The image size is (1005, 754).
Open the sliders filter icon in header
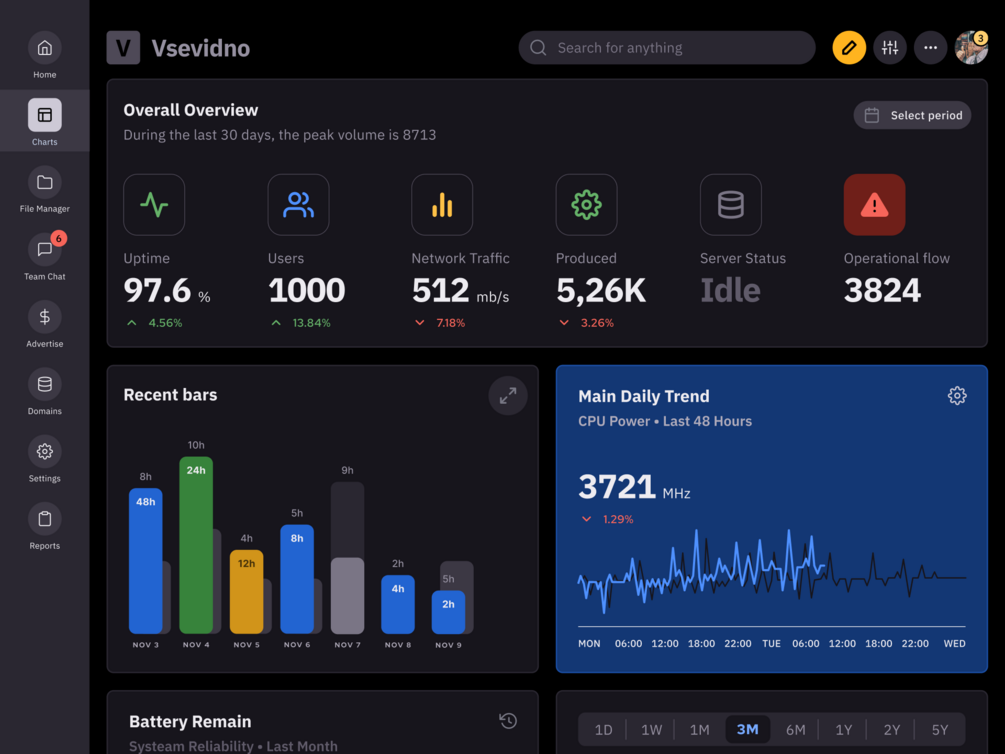click(x=890, y=47)
